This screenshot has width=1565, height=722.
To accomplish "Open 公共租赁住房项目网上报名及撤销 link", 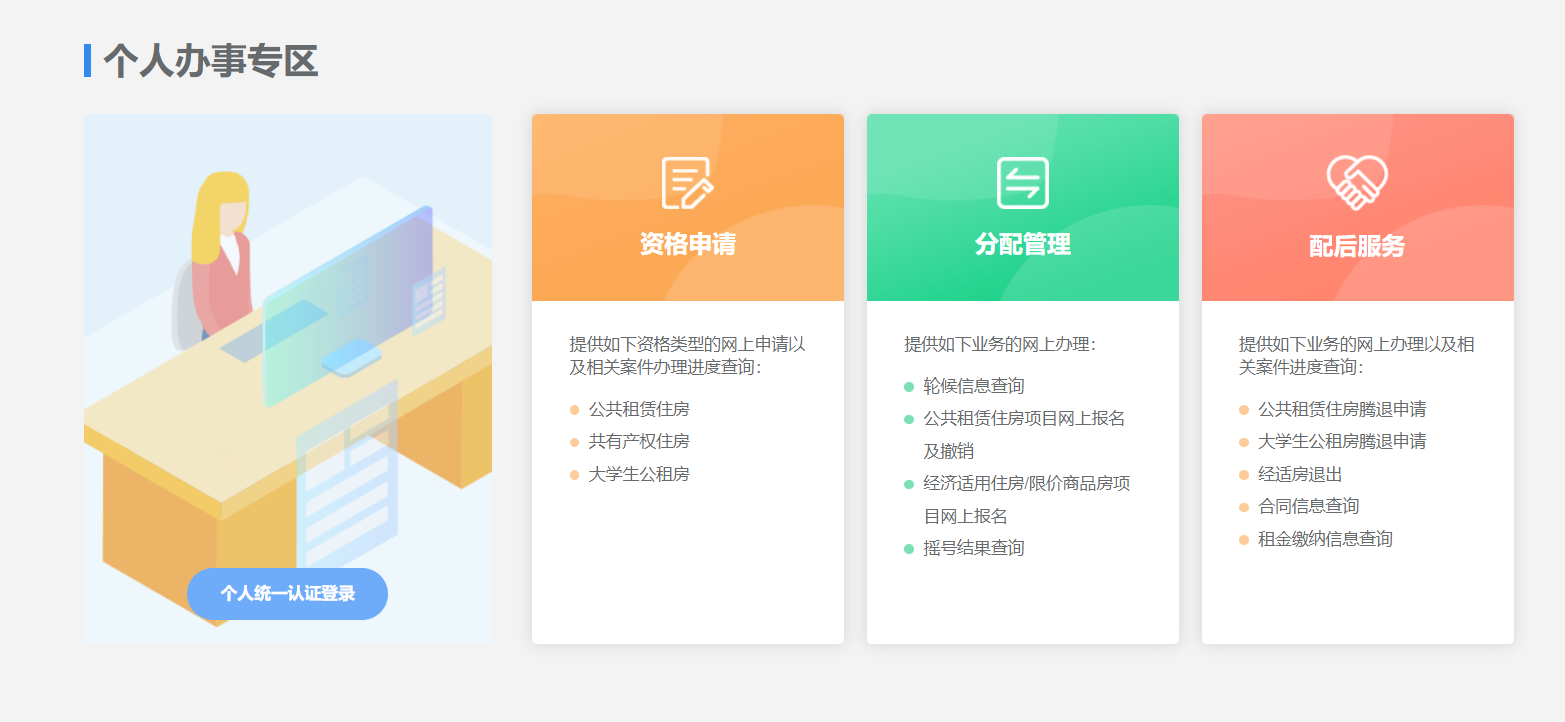I will [1025, 434].
